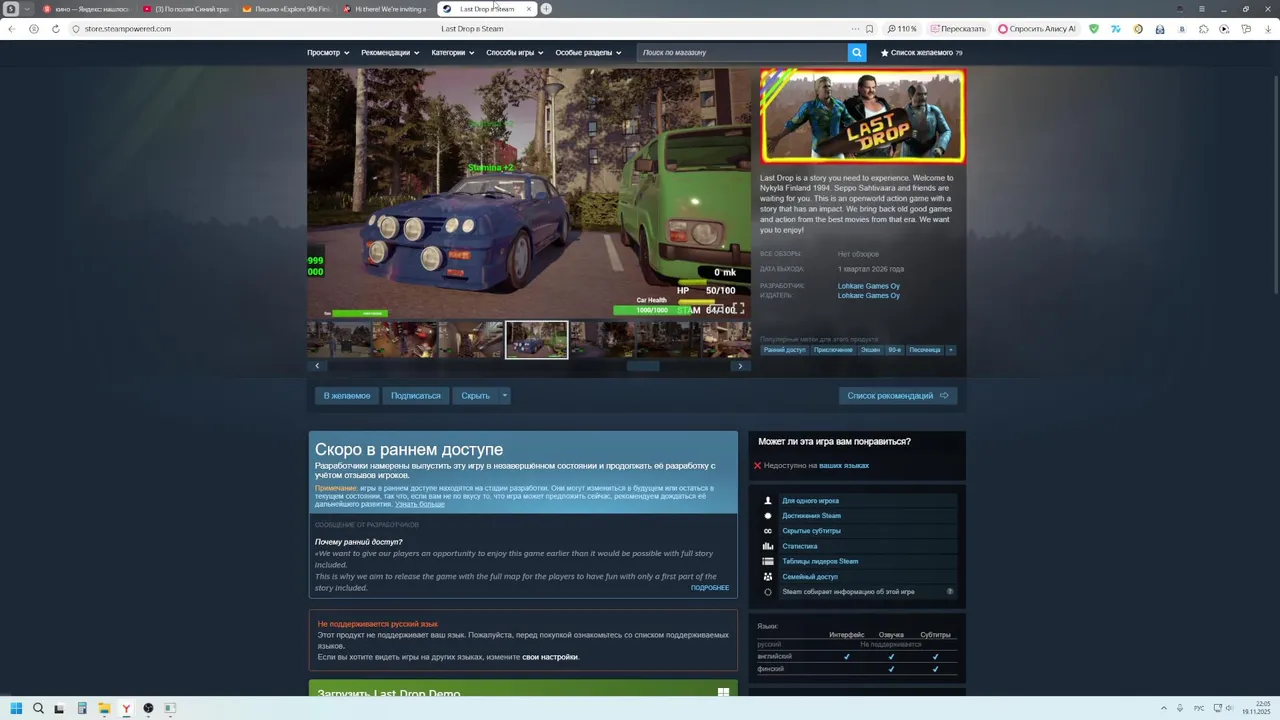Image resolution: width=1280 pixels, height=720 pixels.
Task: Click the Пересказать button
Action: (959, 29)
